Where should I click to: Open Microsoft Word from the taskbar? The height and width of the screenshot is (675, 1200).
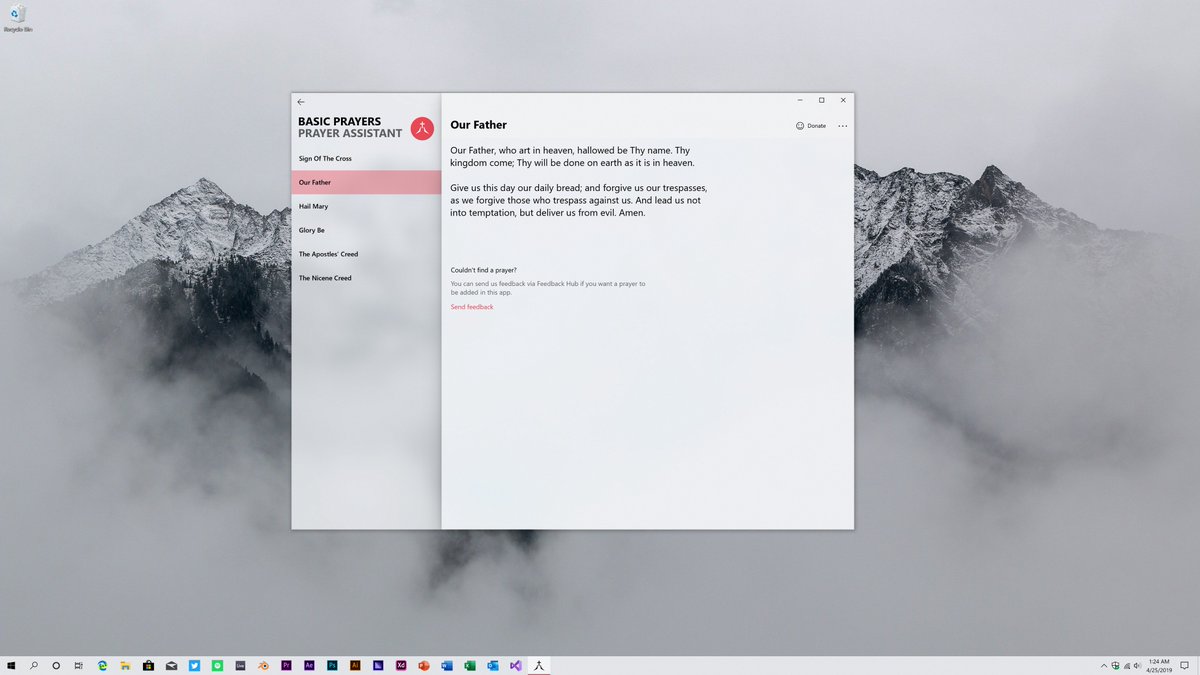click(x=447, y=665)
